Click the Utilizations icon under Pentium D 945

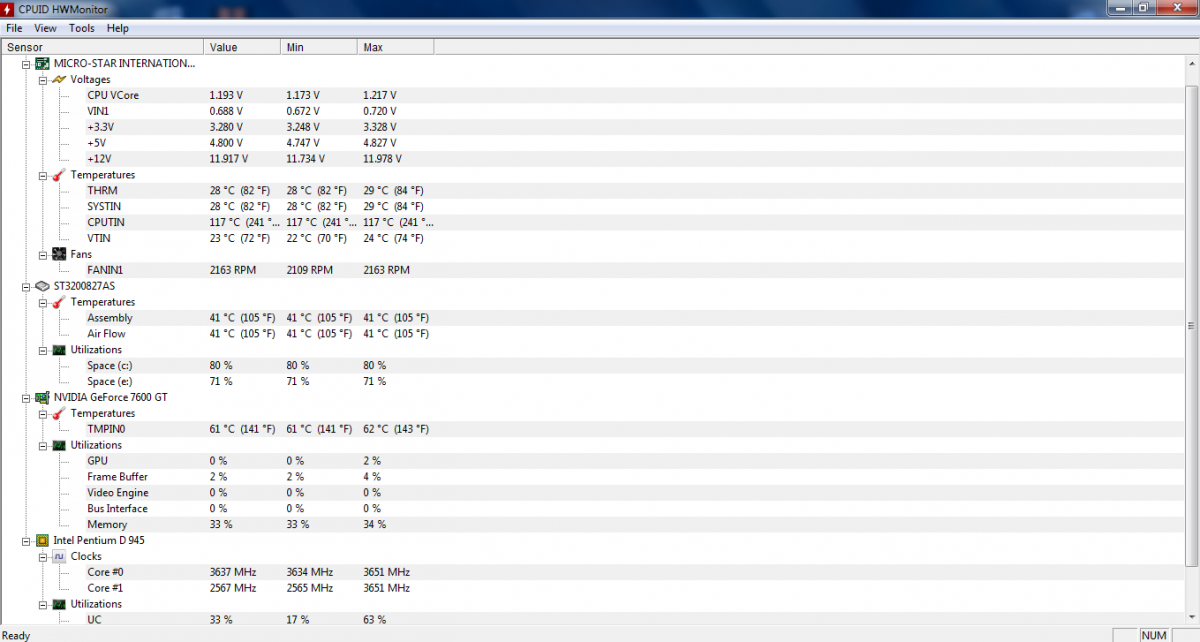click(x=59, y=604)
